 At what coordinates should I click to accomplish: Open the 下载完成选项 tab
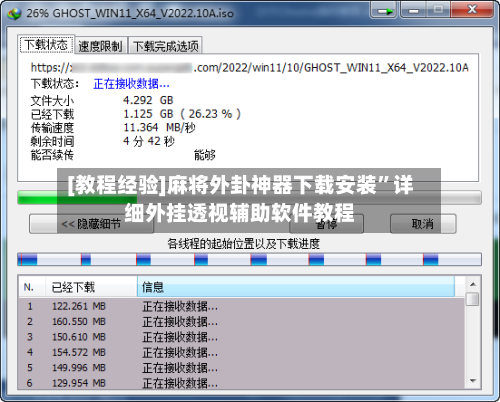166,46
